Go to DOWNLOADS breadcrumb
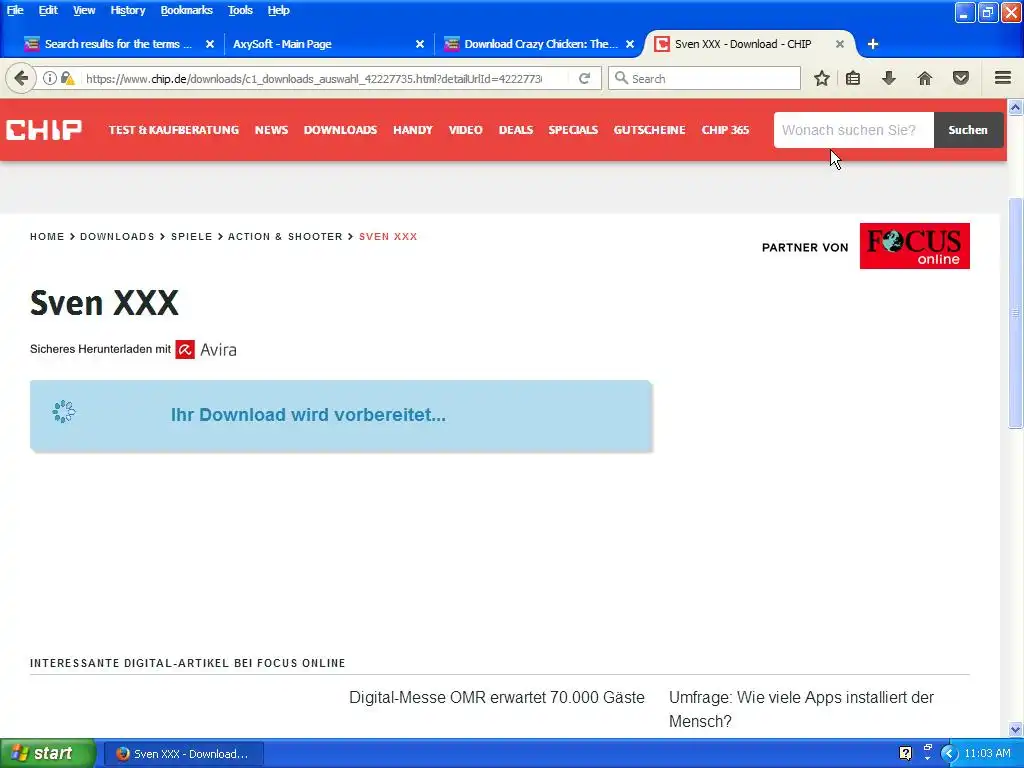This screenshot has width=1024, height=768. click(117, 236)
